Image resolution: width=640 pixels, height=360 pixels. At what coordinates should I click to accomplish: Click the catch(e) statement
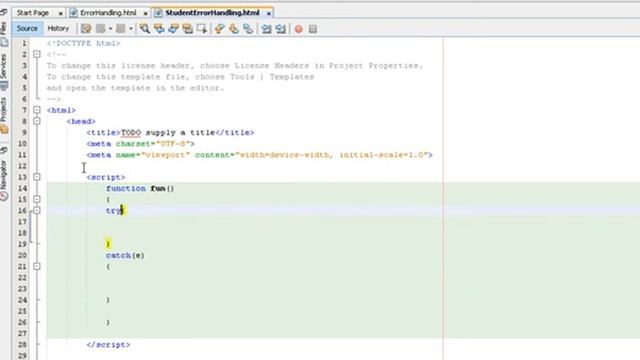click(125, 256)
